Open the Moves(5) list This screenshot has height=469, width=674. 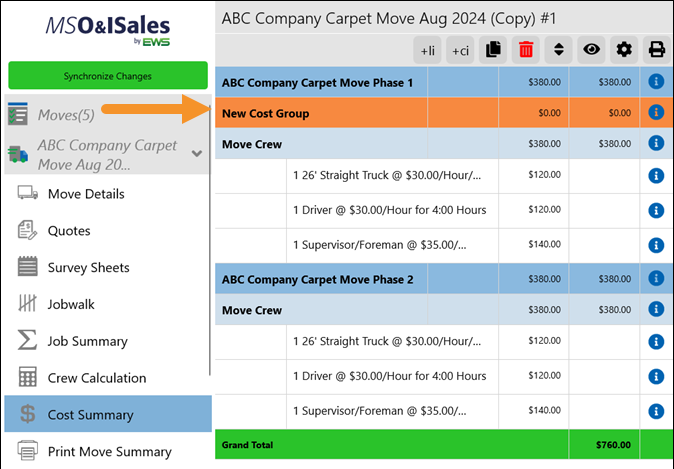click(66, 115)
